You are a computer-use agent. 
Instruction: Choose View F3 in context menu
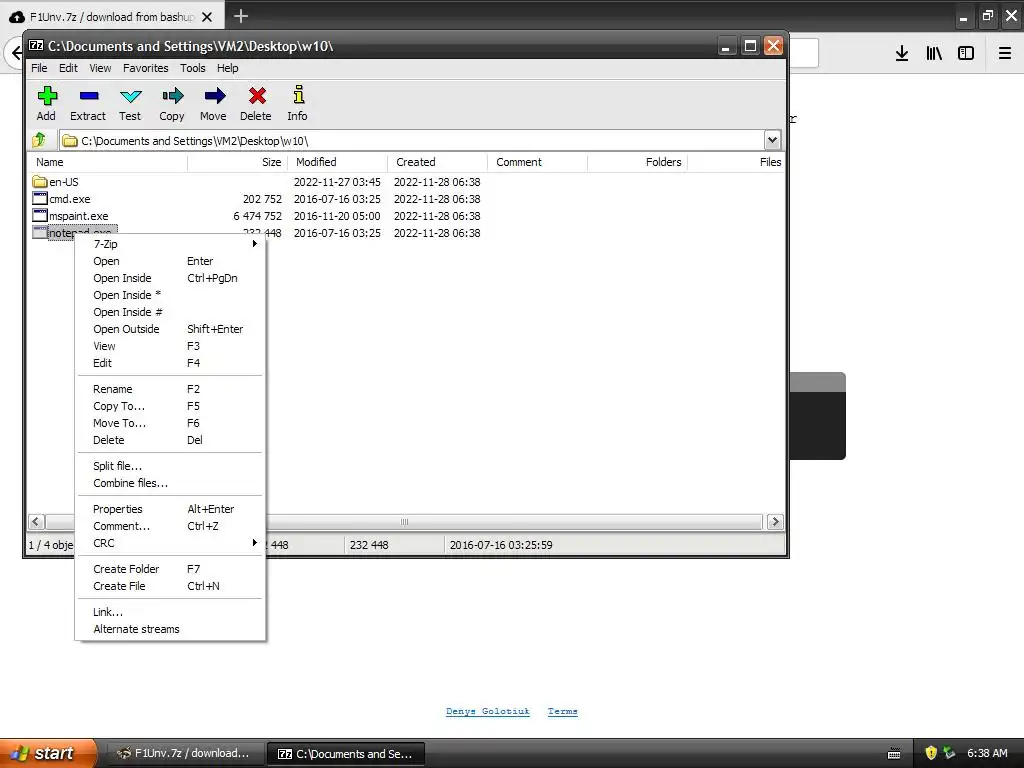(170, 345)
